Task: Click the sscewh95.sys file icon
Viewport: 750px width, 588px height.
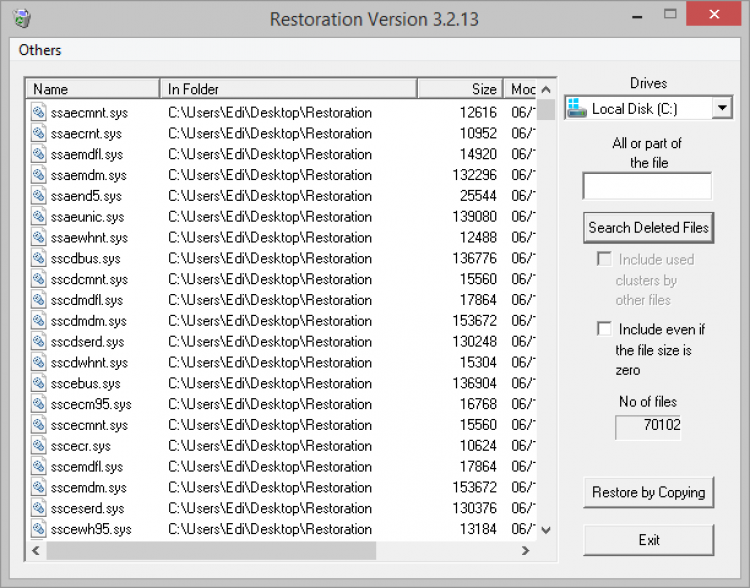Action: click(x=39, y=529)
